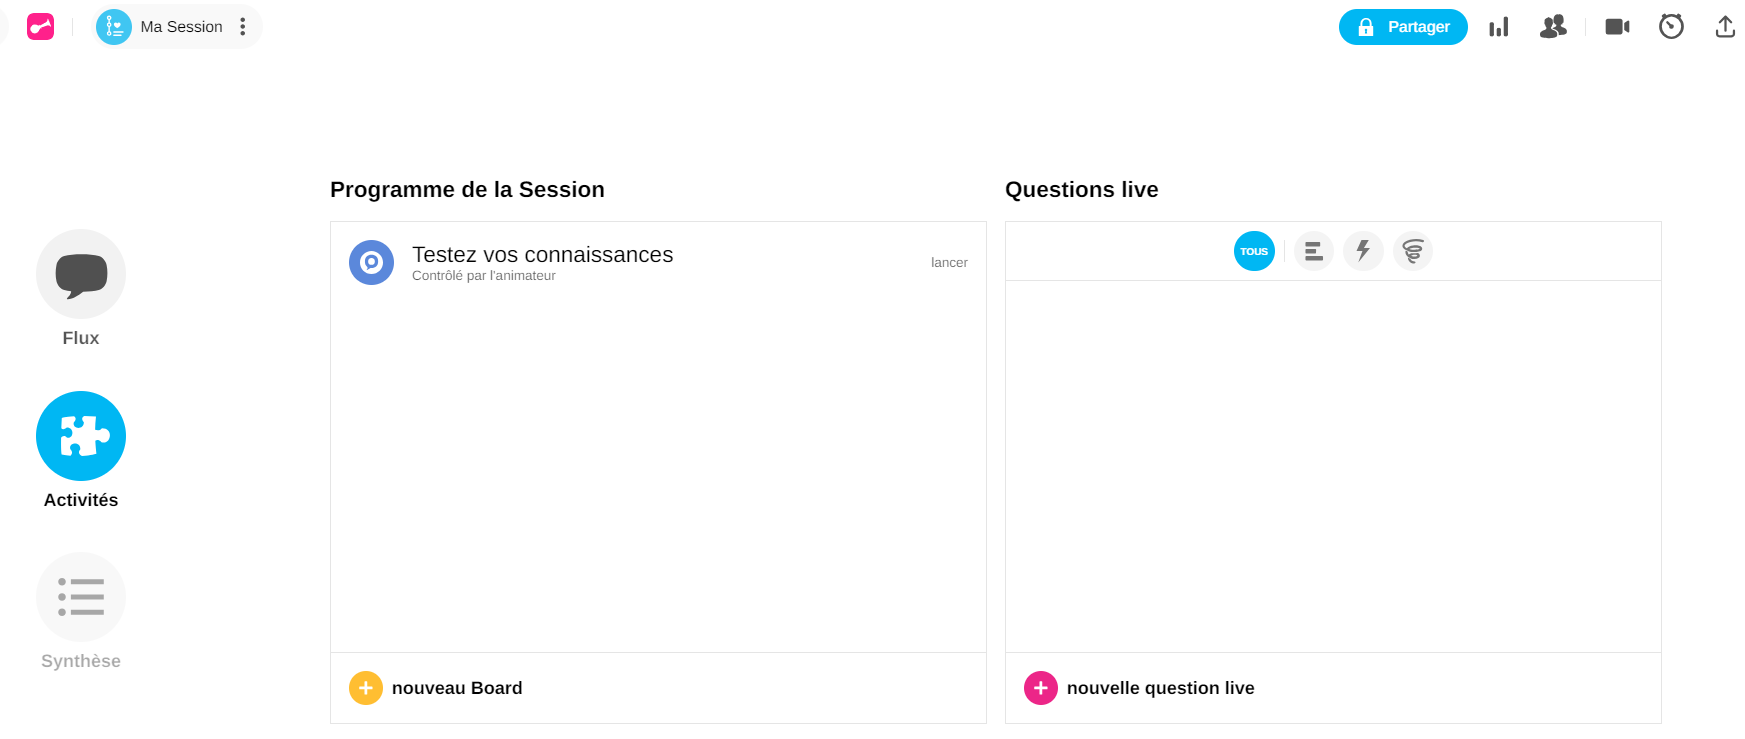Image resolution: width=1745 pixels, height=739 pixels.
Task: Click lancer for Testez vos connaissances
Action: point(949,263)
